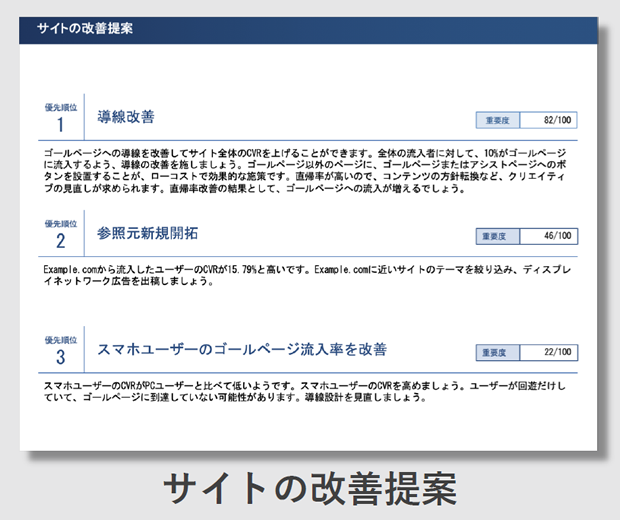Open the 導線改善 heading
The height and width of the screenshot is (520, 620).
pos(126,118)
